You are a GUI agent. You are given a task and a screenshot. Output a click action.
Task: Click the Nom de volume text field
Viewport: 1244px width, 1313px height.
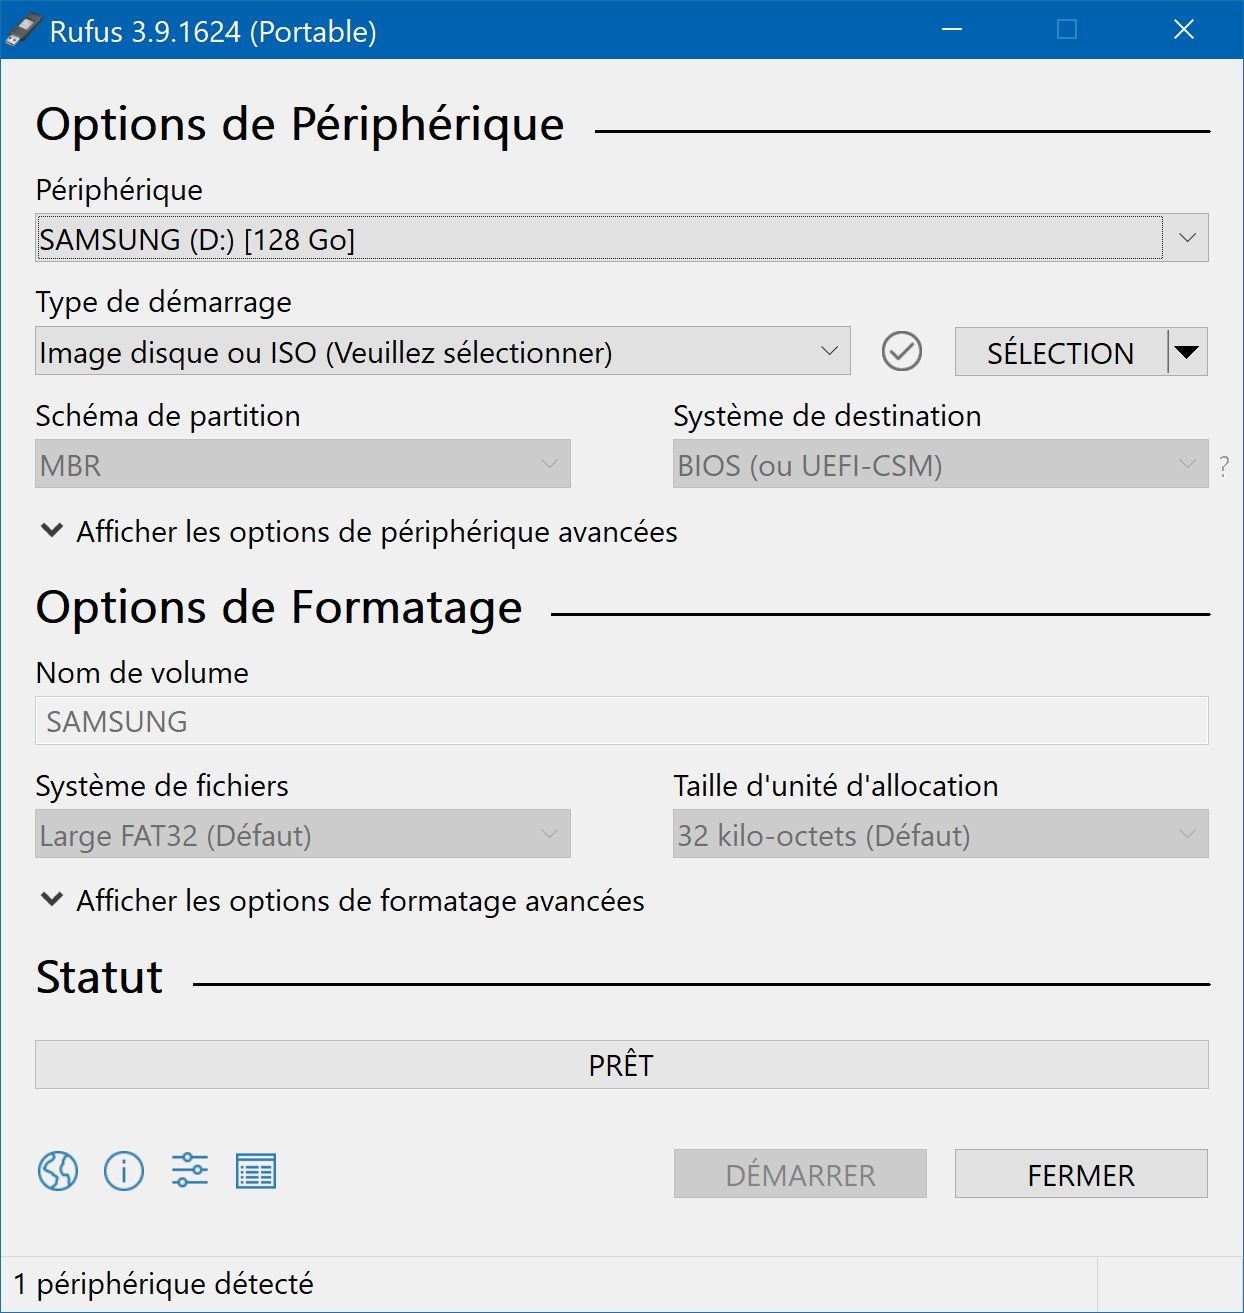click(622, 721)
